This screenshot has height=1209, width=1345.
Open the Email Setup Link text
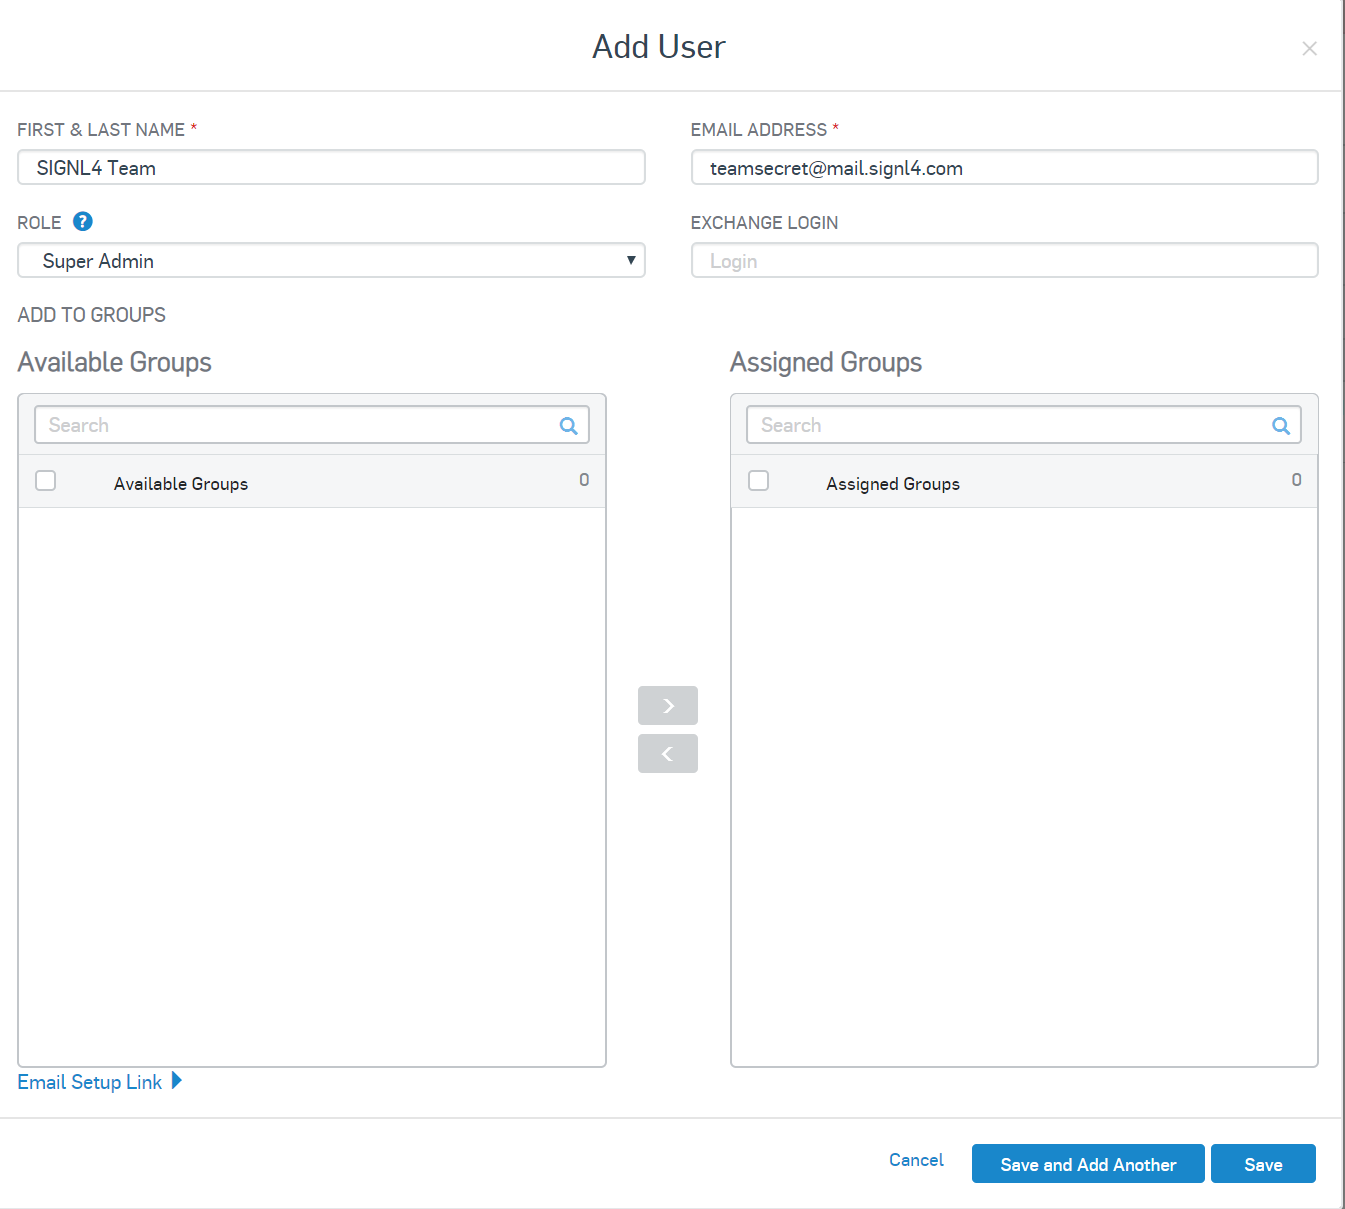(90, 1082)
